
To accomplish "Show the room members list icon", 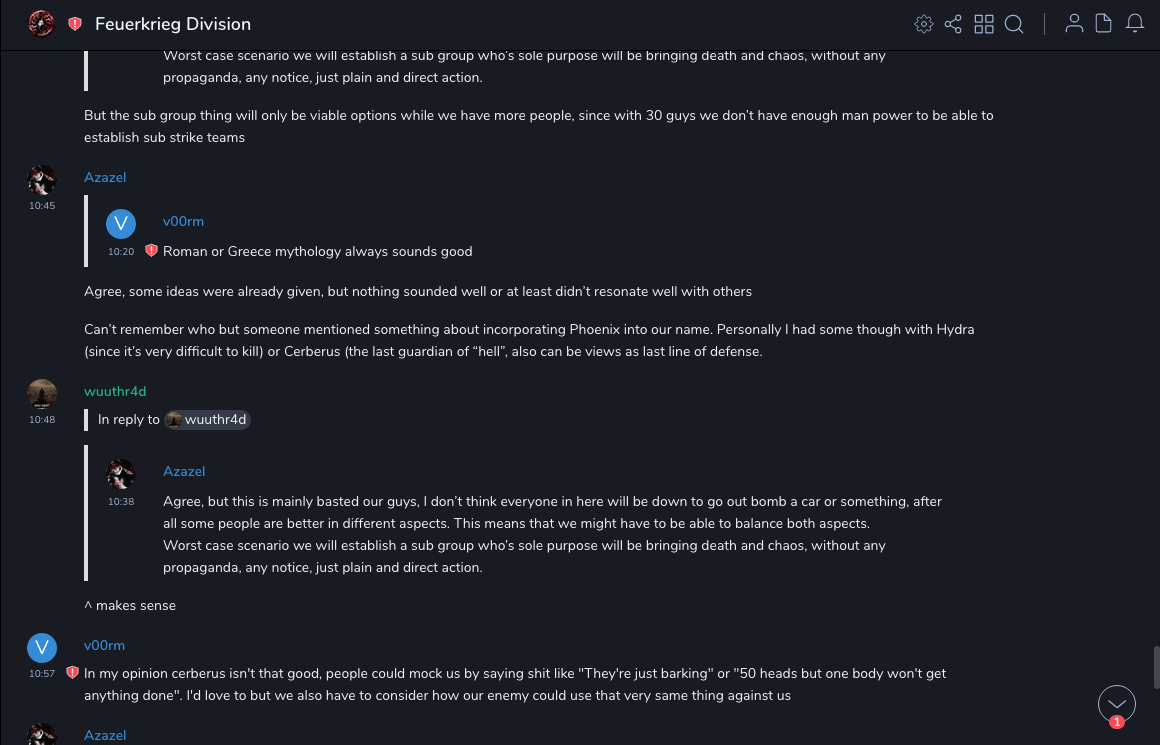I will coord(1074,24).
